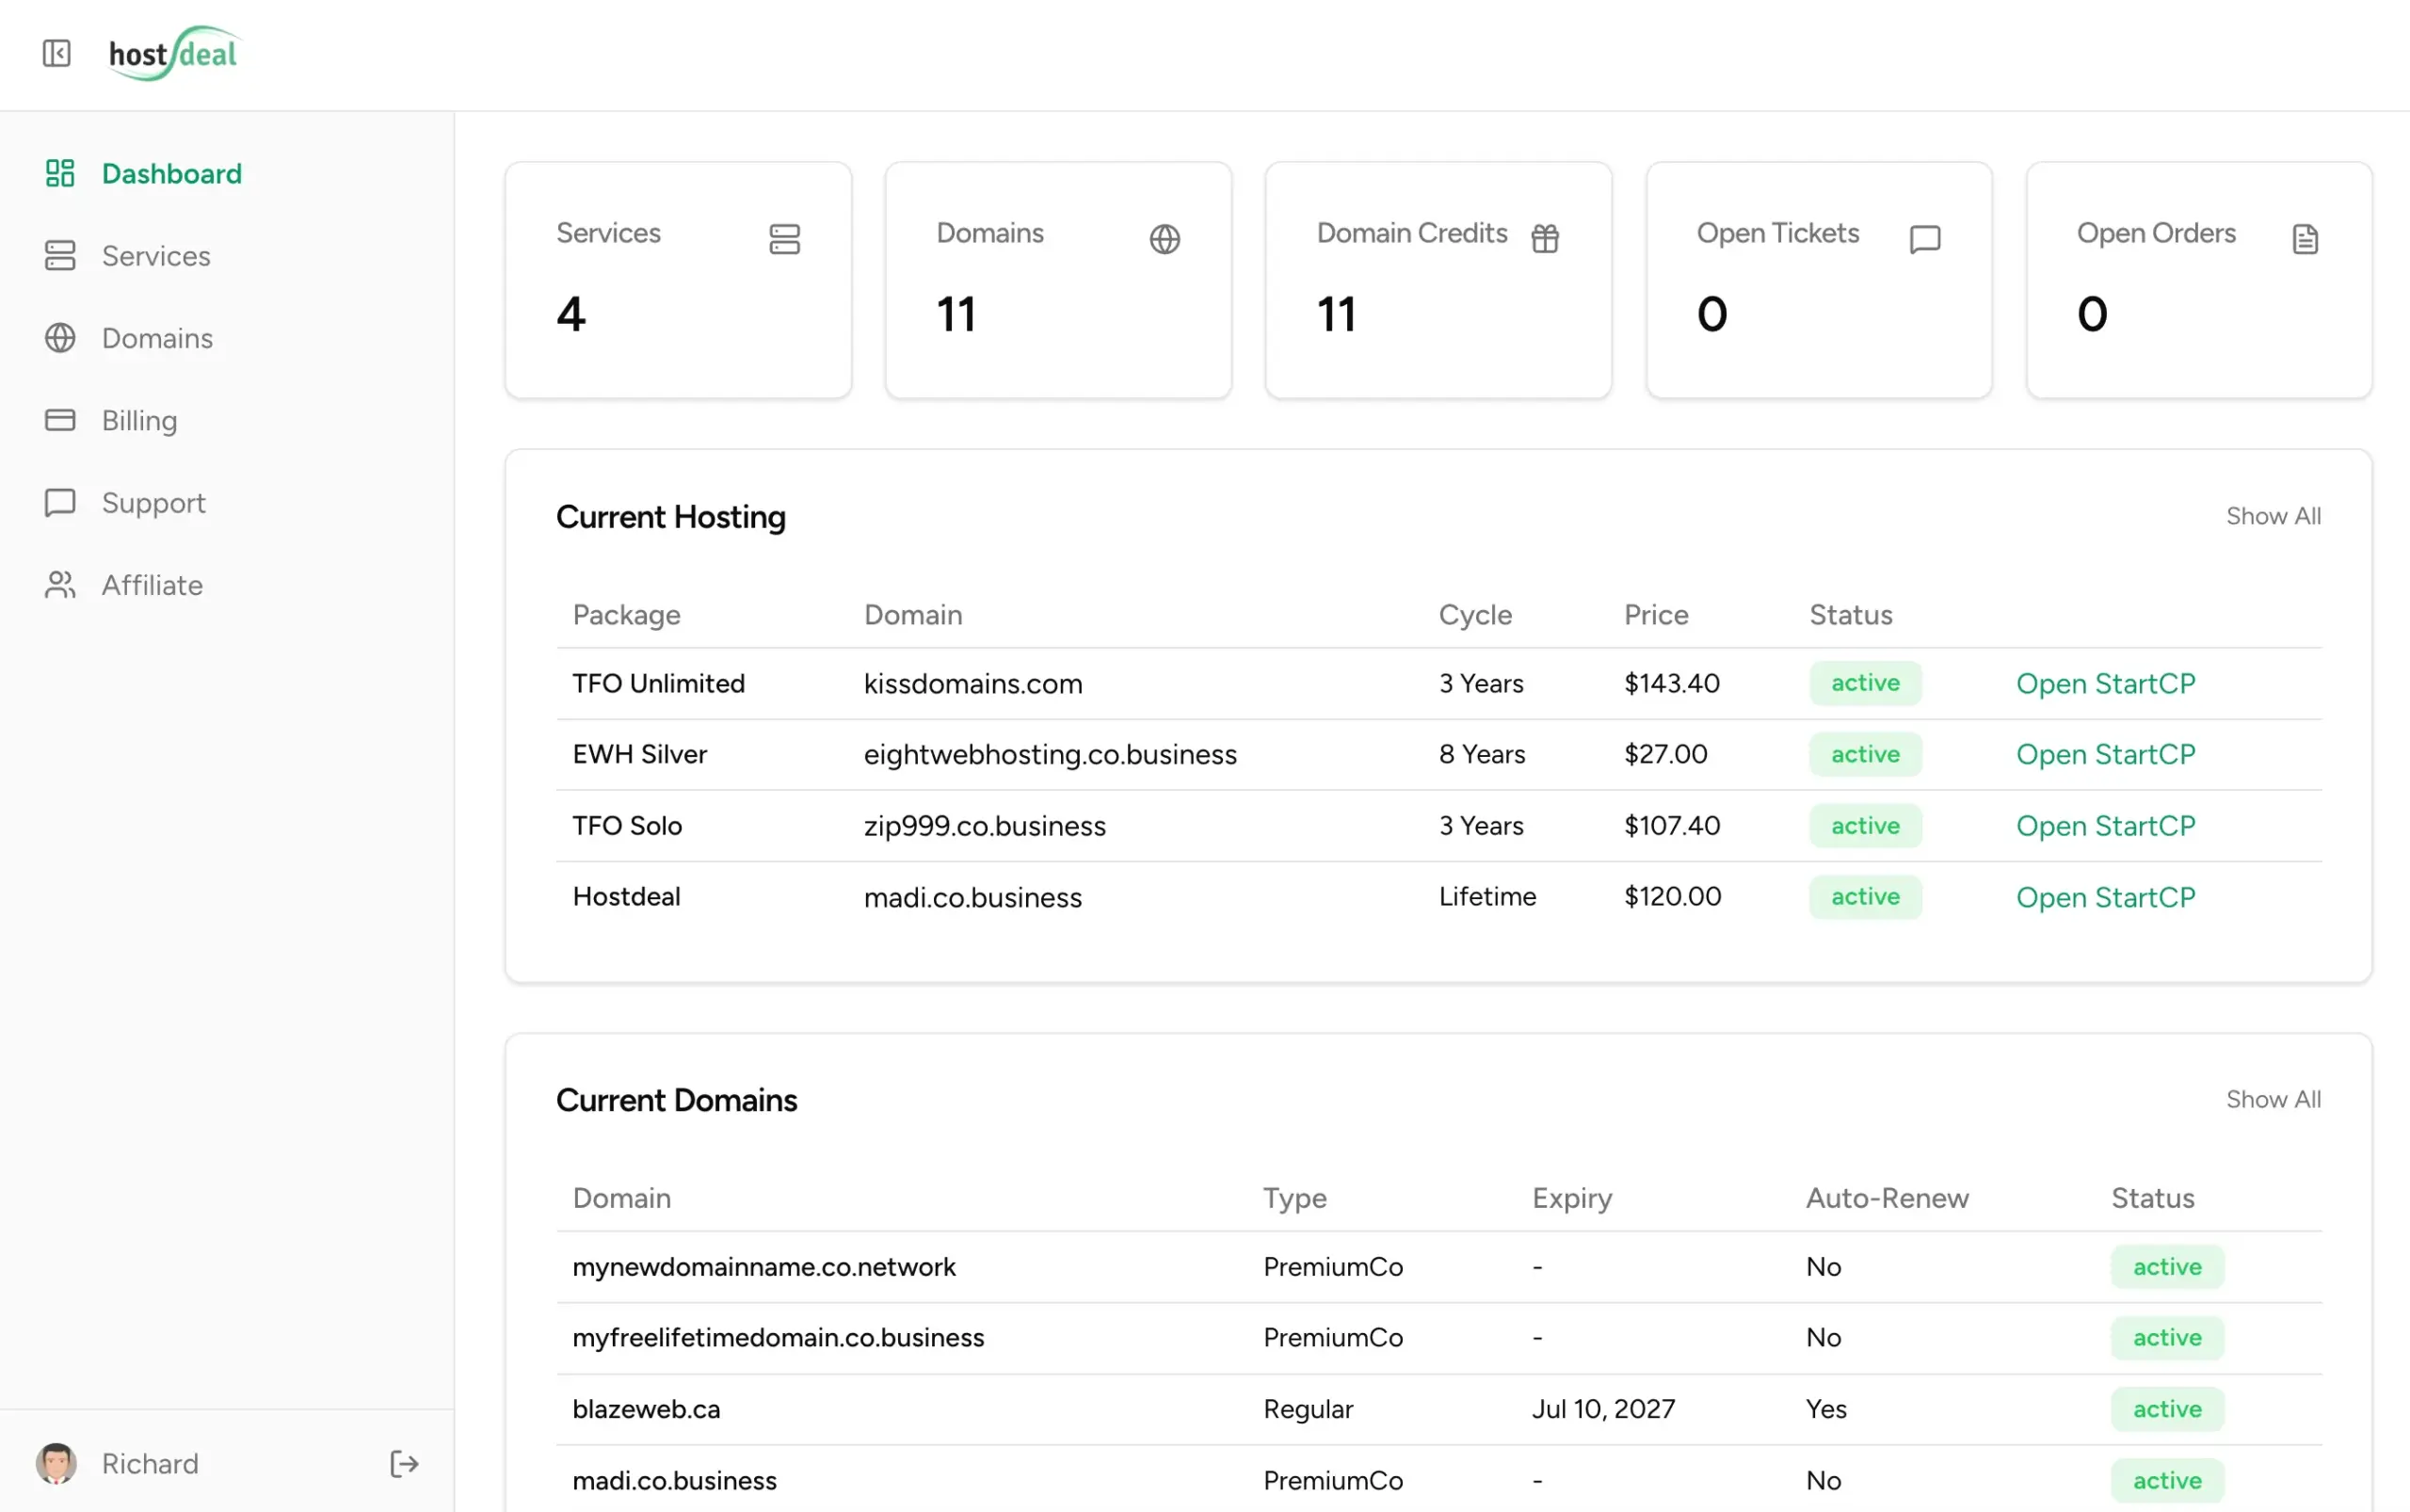Click Richard's profile avatar
2410x1512 pixels.
coord(56,1464)
